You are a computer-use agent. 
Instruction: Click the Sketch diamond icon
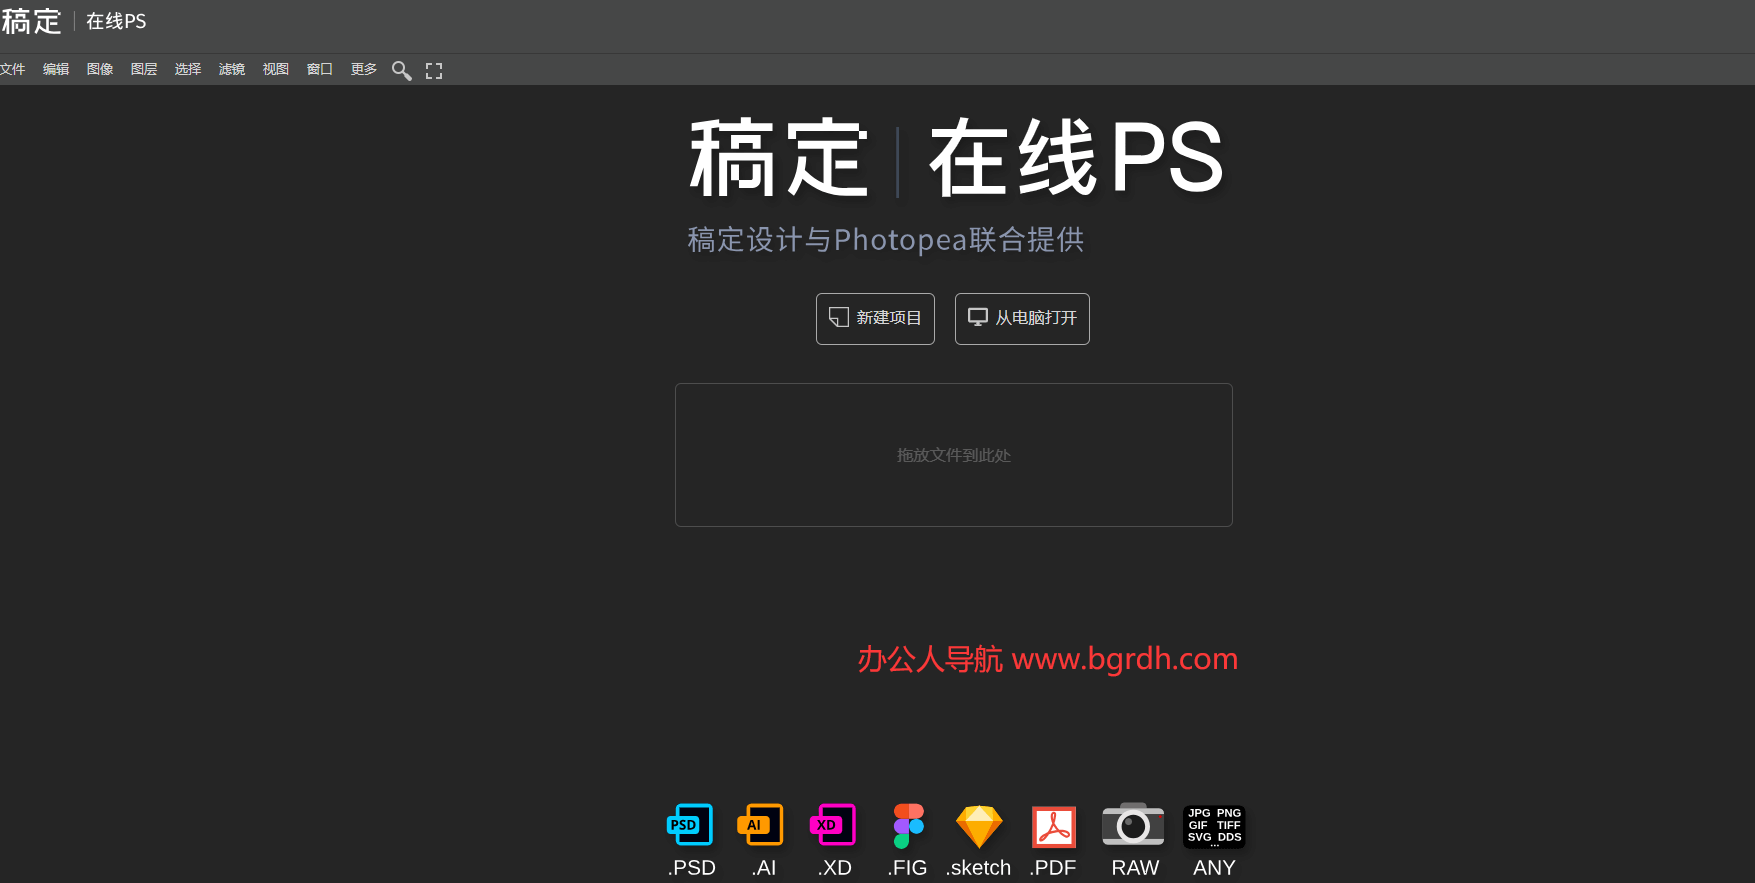[x=979, y=827]
